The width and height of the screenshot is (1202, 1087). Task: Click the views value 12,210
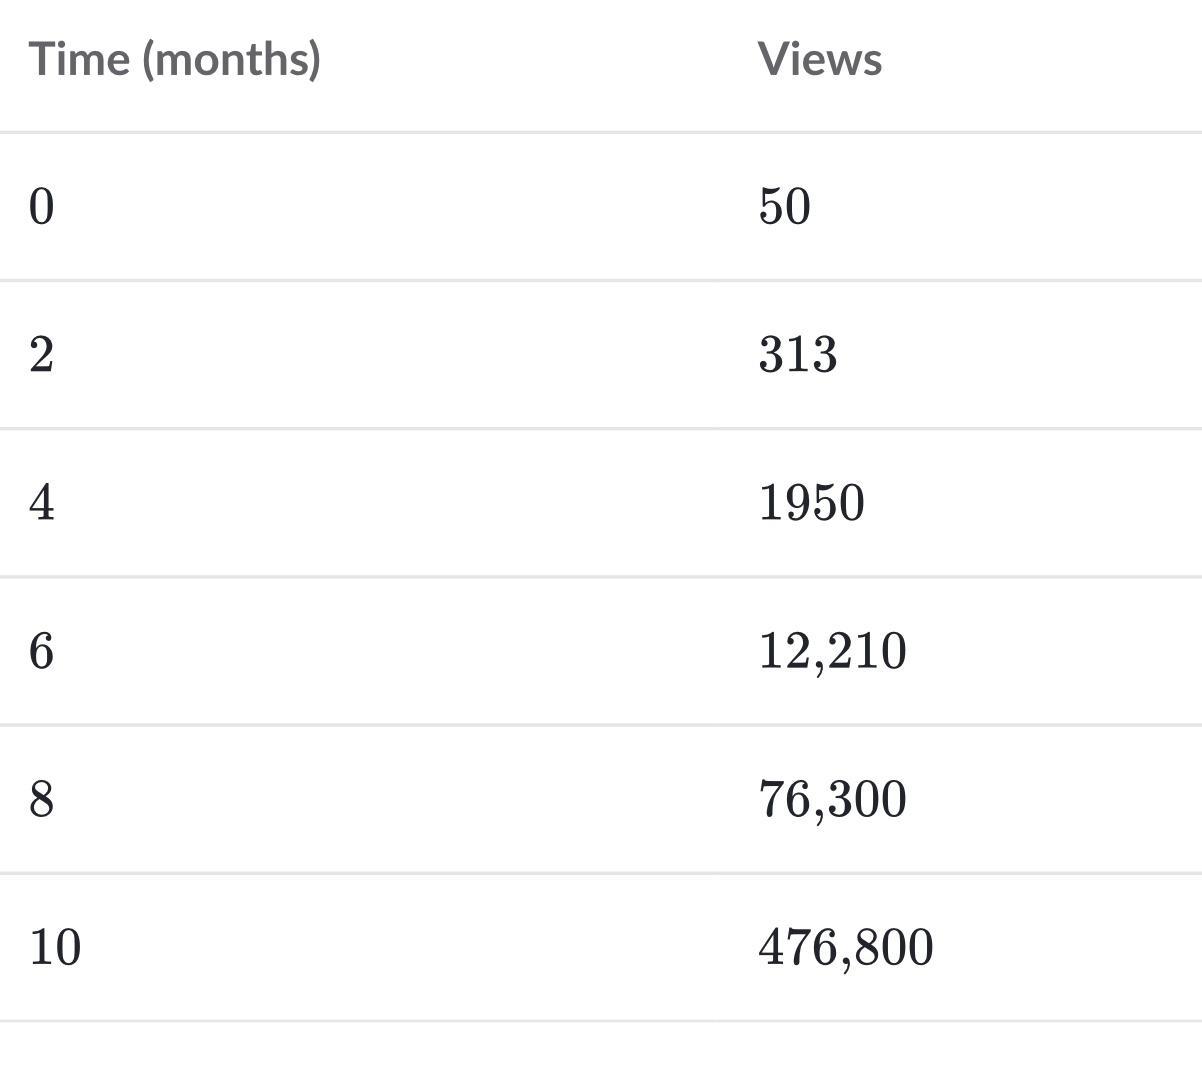[x=833, y=651]
